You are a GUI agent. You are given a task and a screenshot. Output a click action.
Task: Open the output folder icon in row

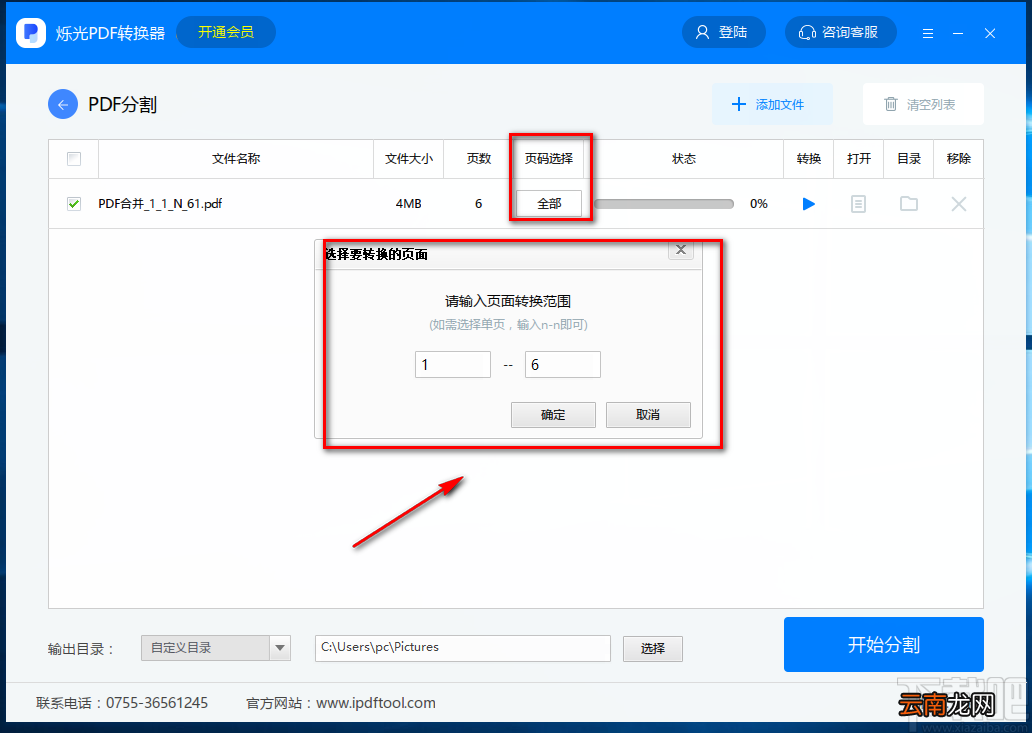click(x=909, y=203)
